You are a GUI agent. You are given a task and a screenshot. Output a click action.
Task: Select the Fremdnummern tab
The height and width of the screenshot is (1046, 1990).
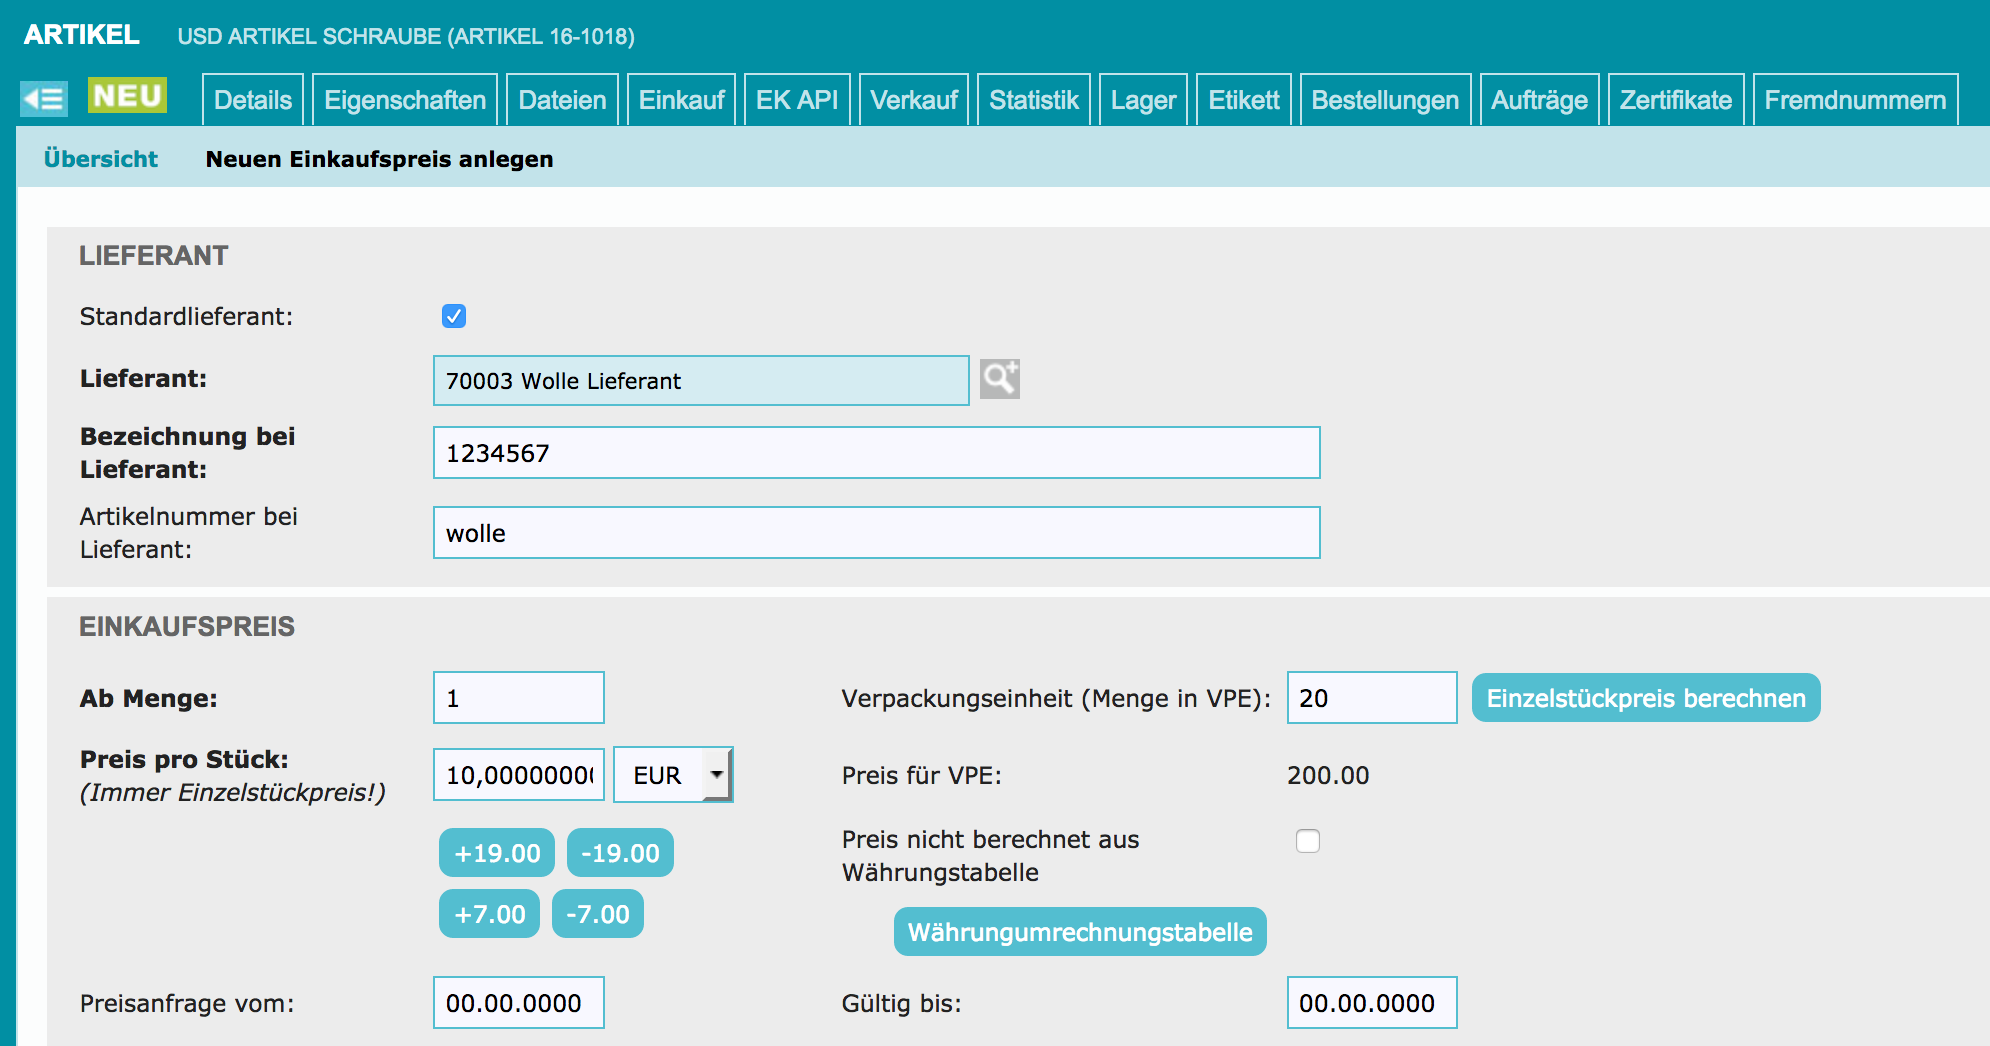[1854, 100]
